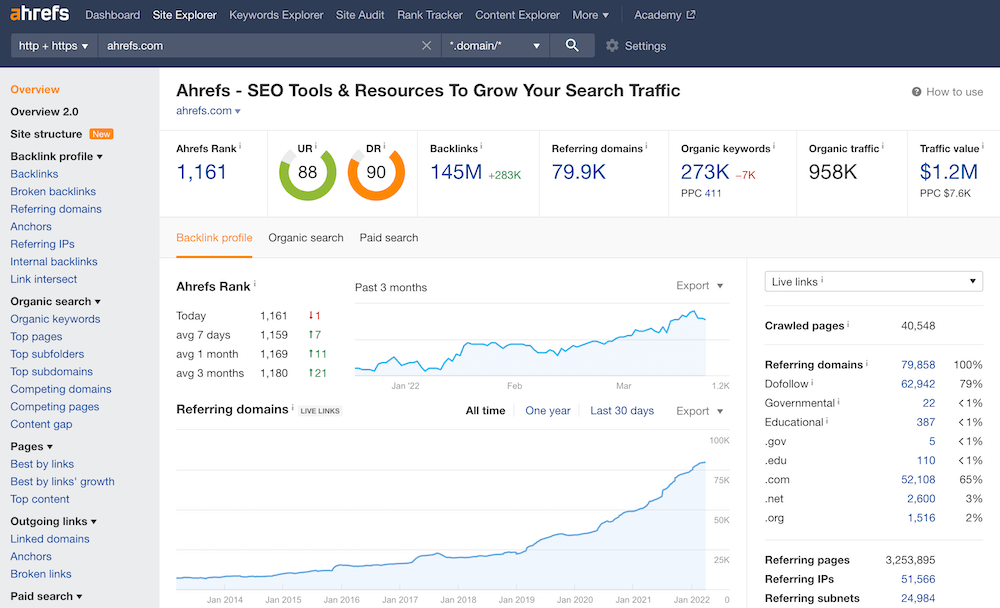1000x608 pixels.
Task: Collapse the Organic search sidebar section
Action: tap(55, 301)
